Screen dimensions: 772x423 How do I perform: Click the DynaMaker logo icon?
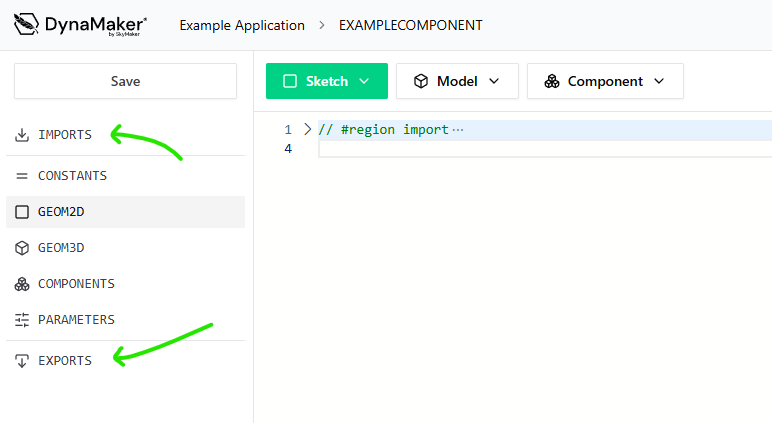click(x=27, y=25)
